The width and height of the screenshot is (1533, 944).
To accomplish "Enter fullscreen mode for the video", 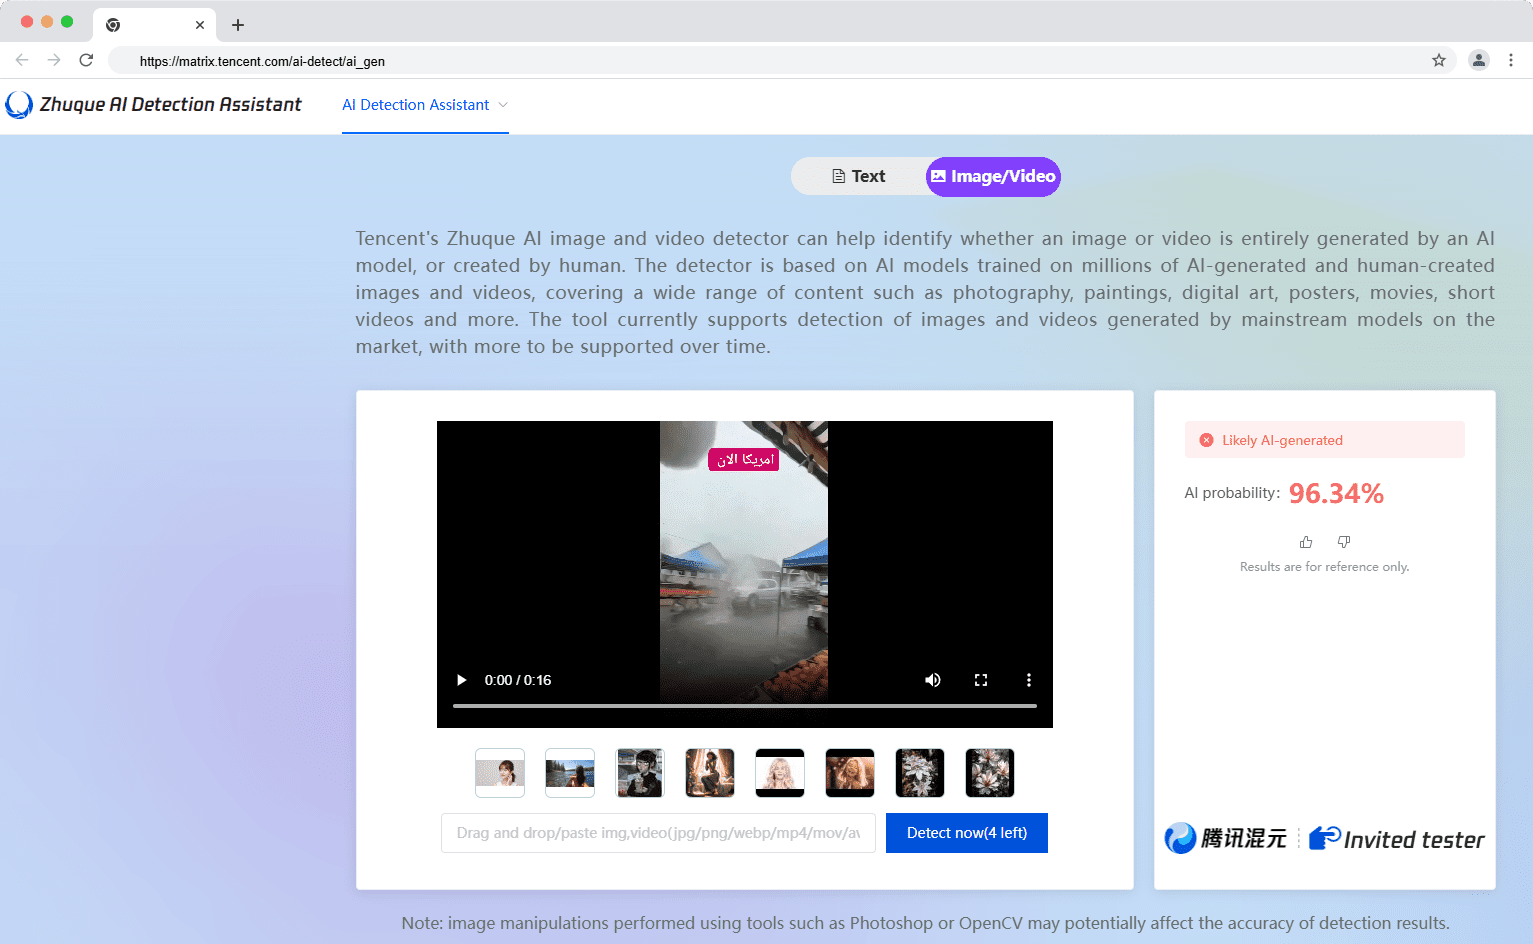I will click(x=980, y=680).
